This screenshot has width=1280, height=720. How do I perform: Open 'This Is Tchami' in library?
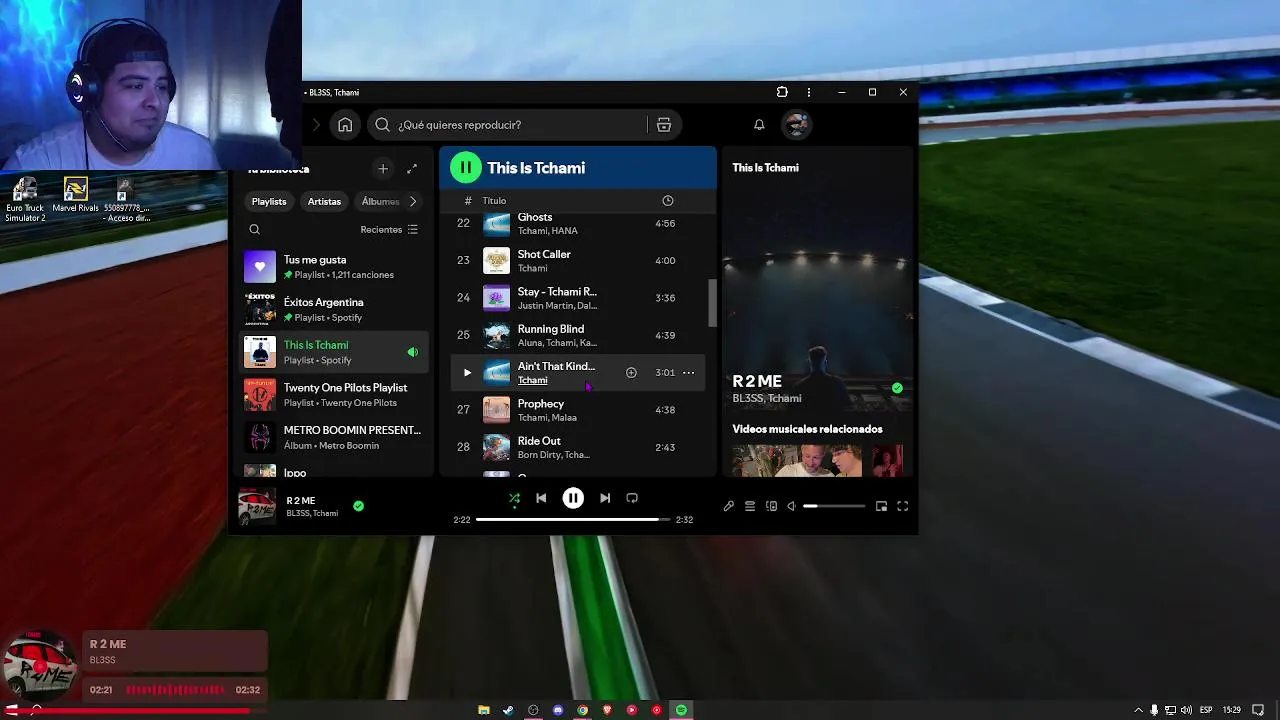tap(335, 352)
